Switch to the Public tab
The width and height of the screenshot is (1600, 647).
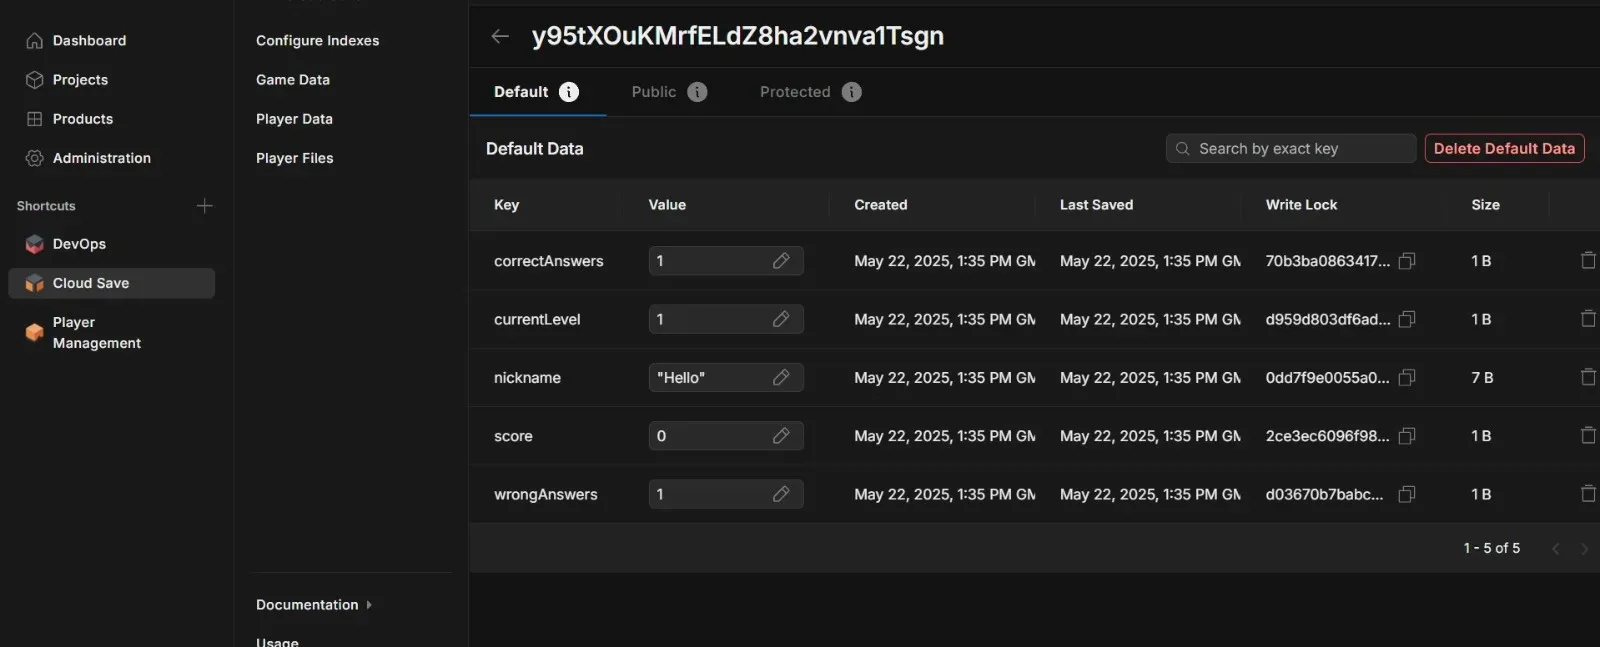click(x=654, y=92)
